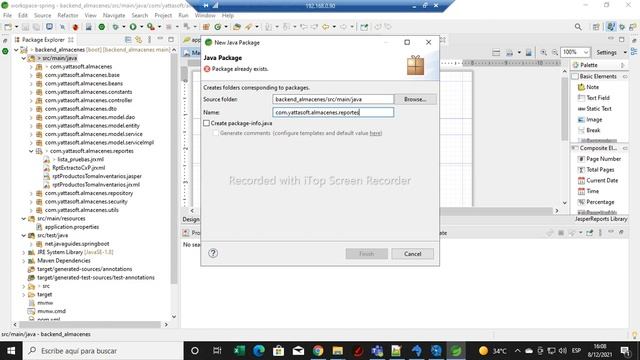Viewport: 640px width, 360px height.
Task: Open the Window menu
Action: pyautogui.click(x=205, y=15)
